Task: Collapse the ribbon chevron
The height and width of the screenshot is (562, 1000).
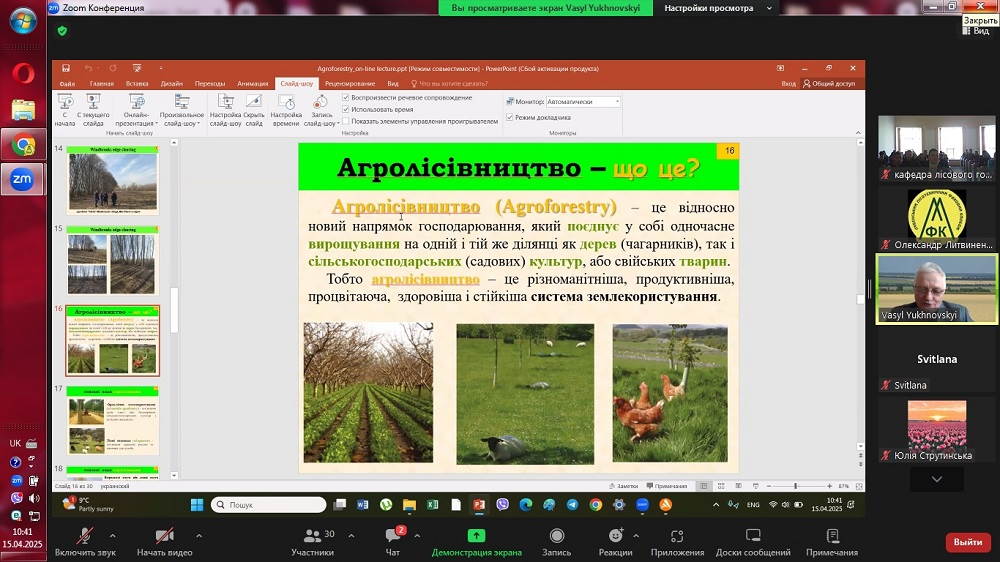Action: 858,133
